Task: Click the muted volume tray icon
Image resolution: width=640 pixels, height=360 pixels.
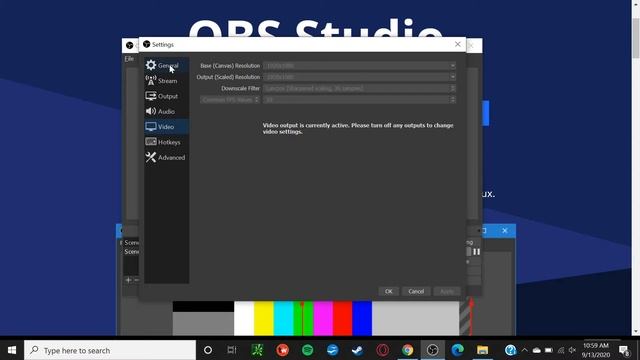Action: click(573, 350)
